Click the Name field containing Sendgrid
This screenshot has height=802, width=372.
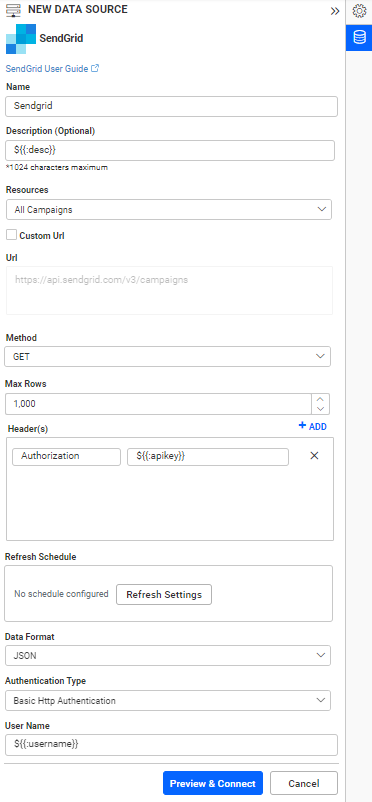pos(171,106)
